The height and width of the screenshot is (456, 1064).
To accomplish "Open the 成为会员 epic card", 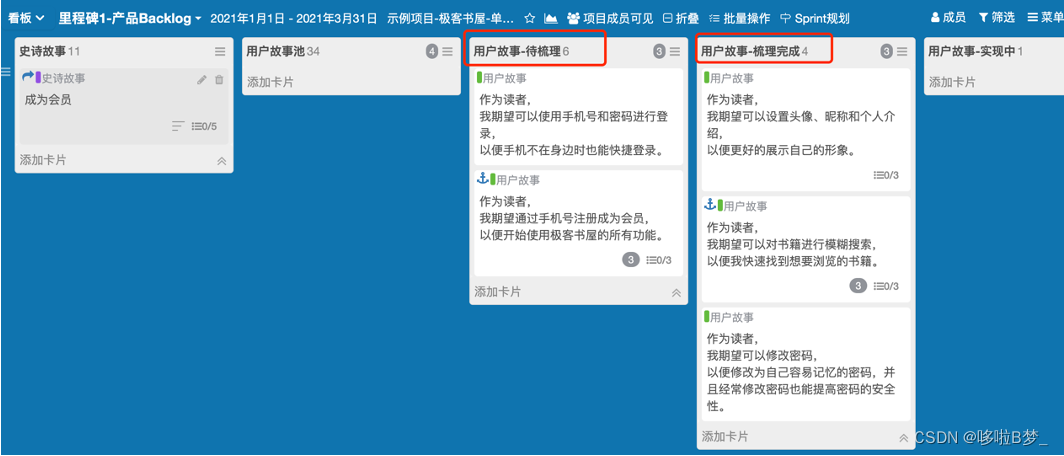I will [123, 106].
